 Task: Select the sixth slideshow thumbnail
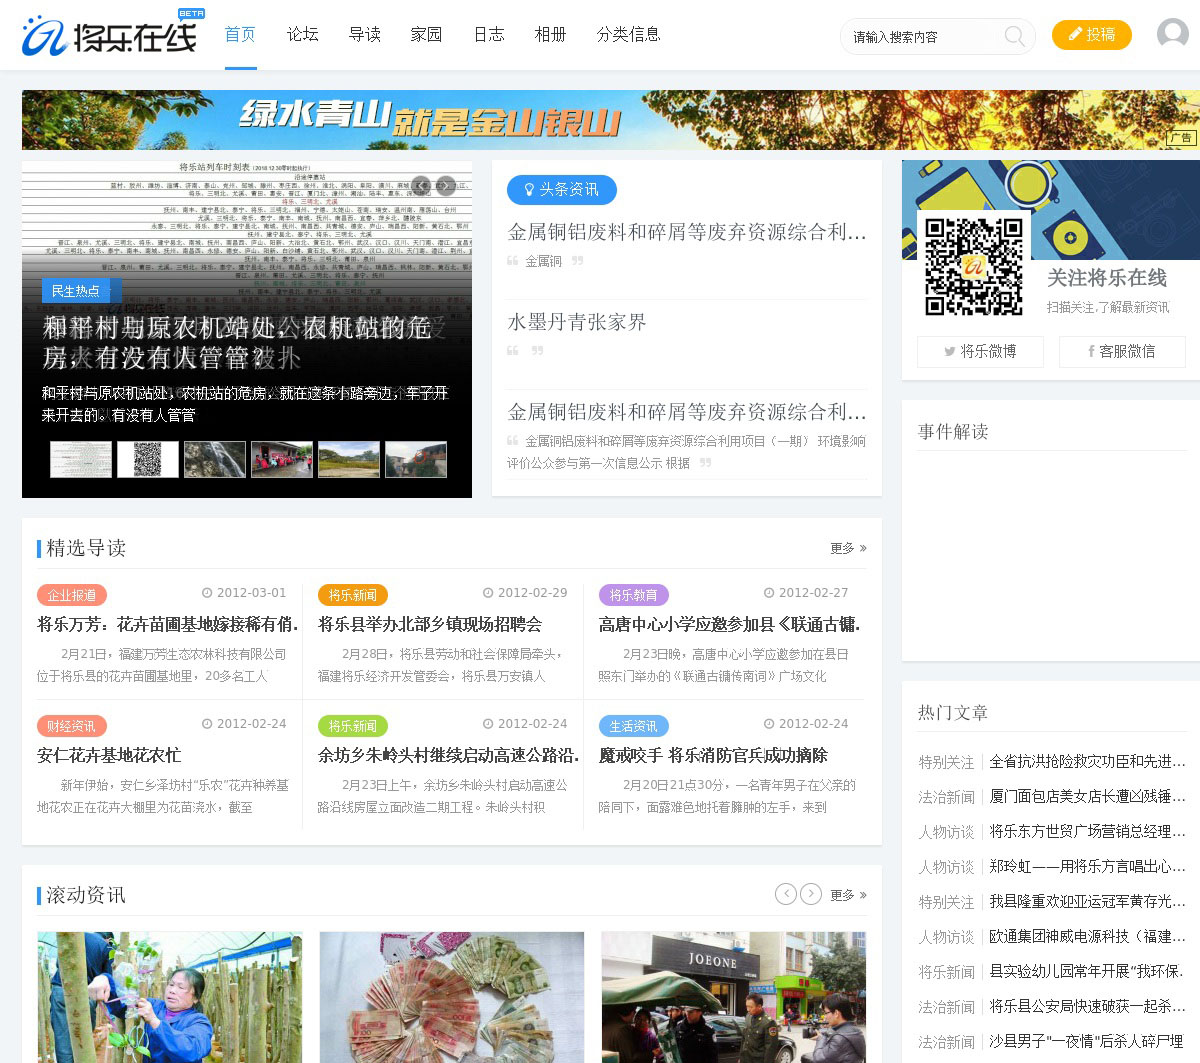416,459
